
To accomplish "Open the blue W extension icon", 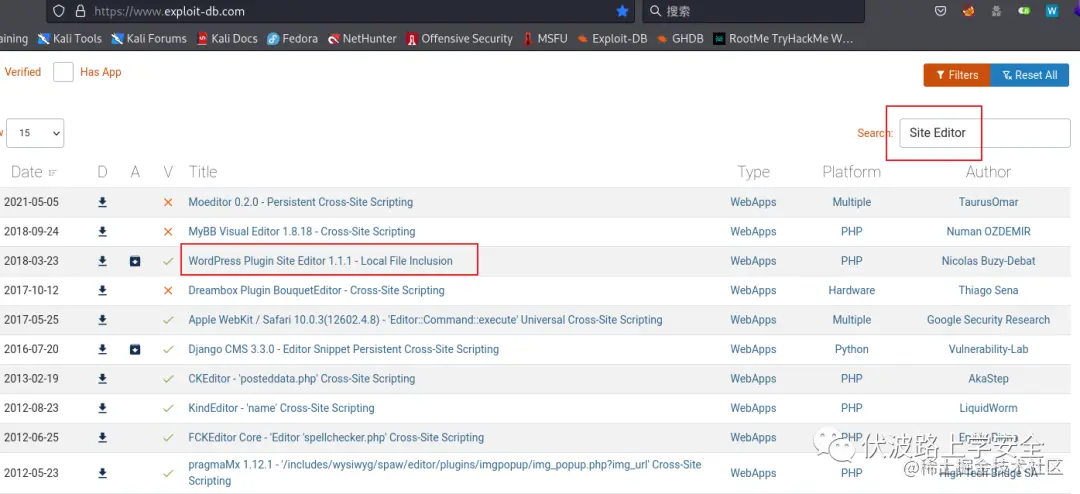I will (x=1052, y=11).
